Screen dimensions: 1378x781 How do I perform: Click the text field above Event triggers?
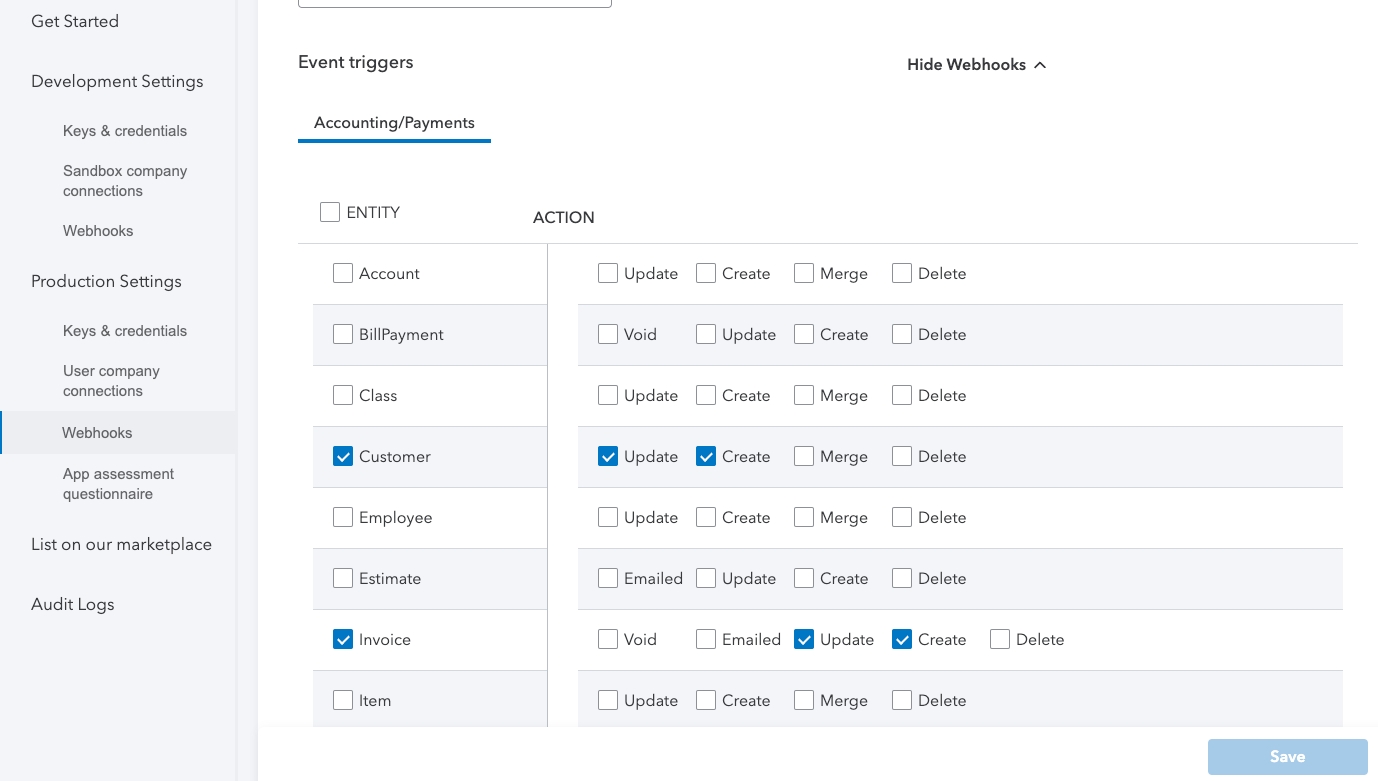[x=454, y=3]
